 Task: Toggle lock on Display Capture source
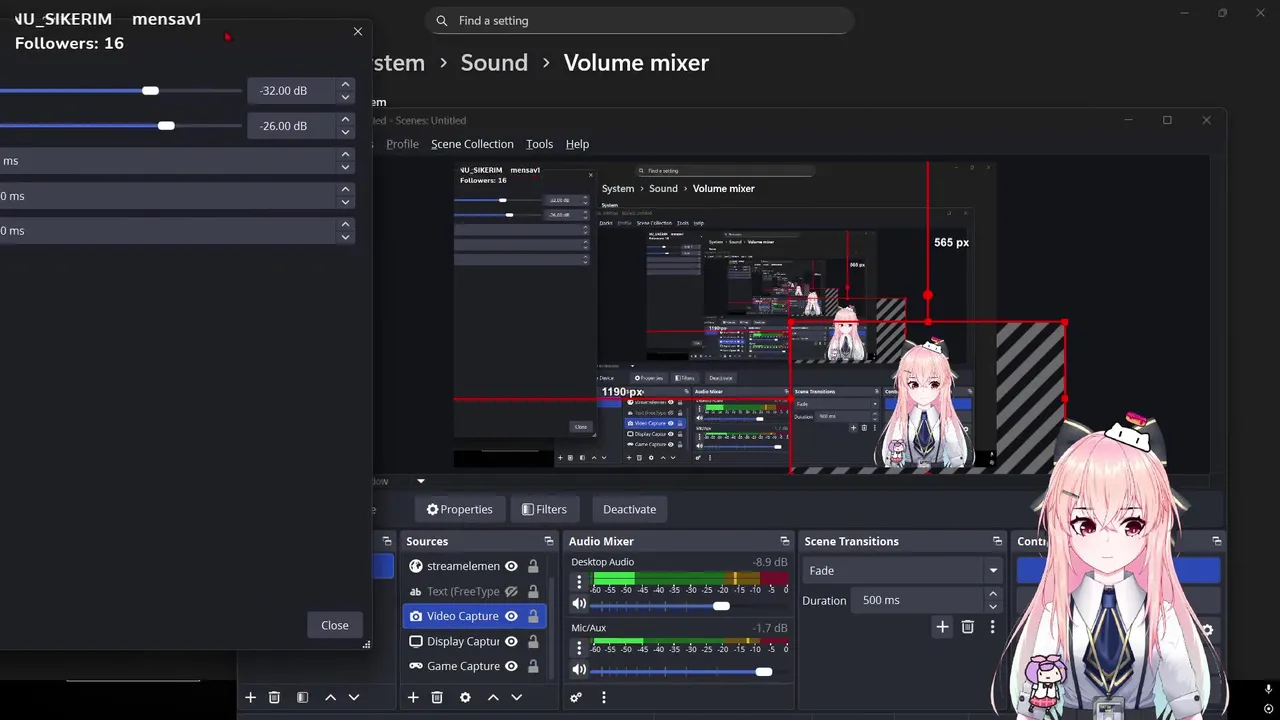(533, 641)
